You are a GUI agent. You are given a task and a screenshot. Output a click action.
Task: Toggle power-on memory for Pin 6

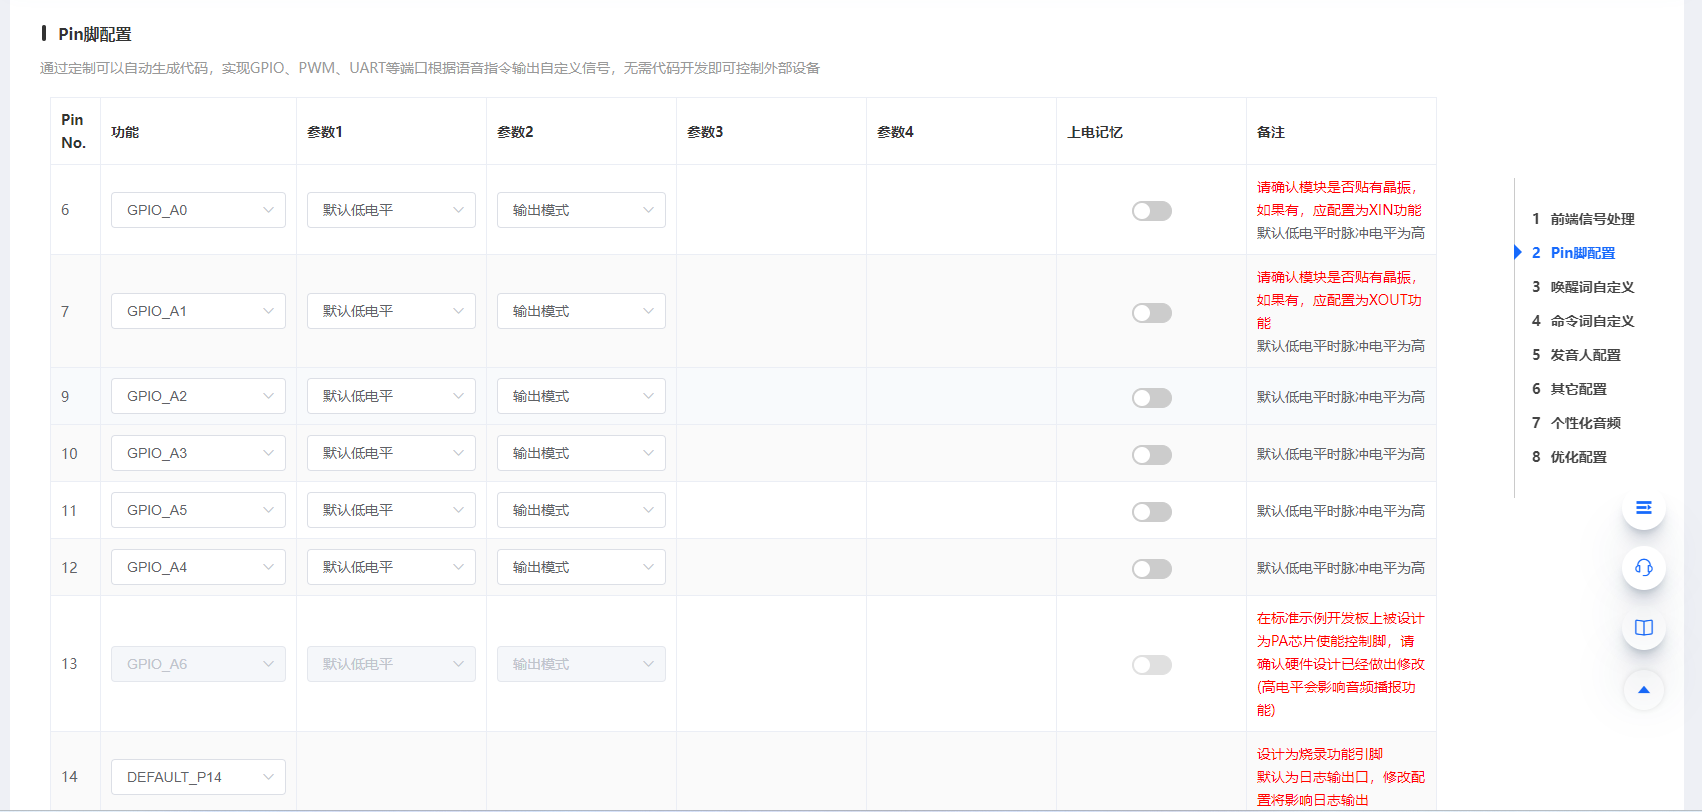[1151, 211]
